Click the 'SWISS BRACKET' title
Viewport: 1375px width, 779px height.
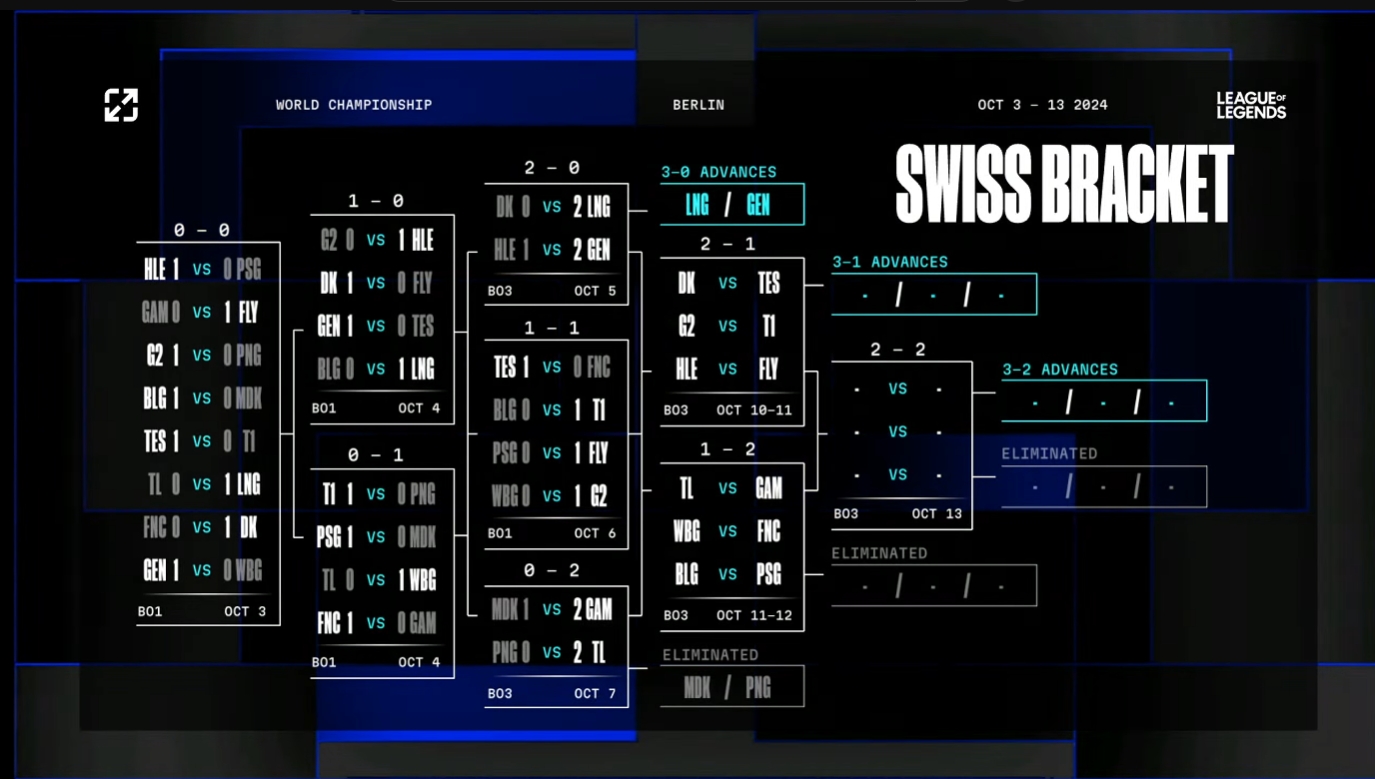click(1064, 185)
